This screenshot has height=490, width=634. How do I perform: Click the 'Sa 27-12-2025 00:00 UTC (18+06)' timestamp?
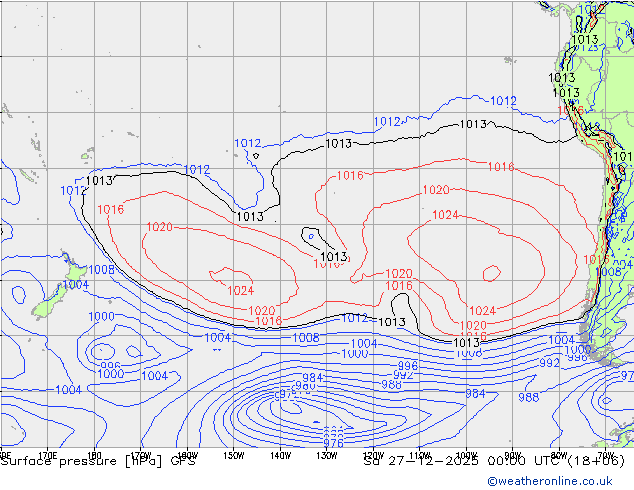(494, 461)
